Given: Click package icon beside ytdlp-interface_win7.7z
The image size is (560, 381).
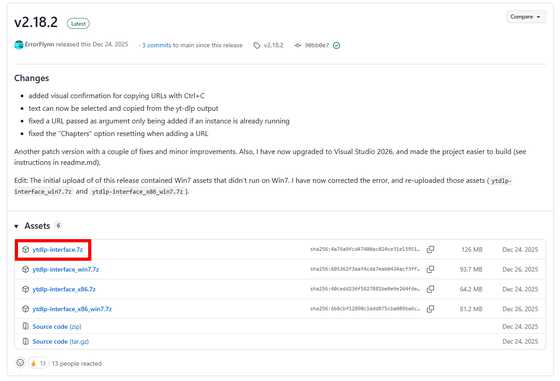Looking at the screenshot, I should [25, 269].
